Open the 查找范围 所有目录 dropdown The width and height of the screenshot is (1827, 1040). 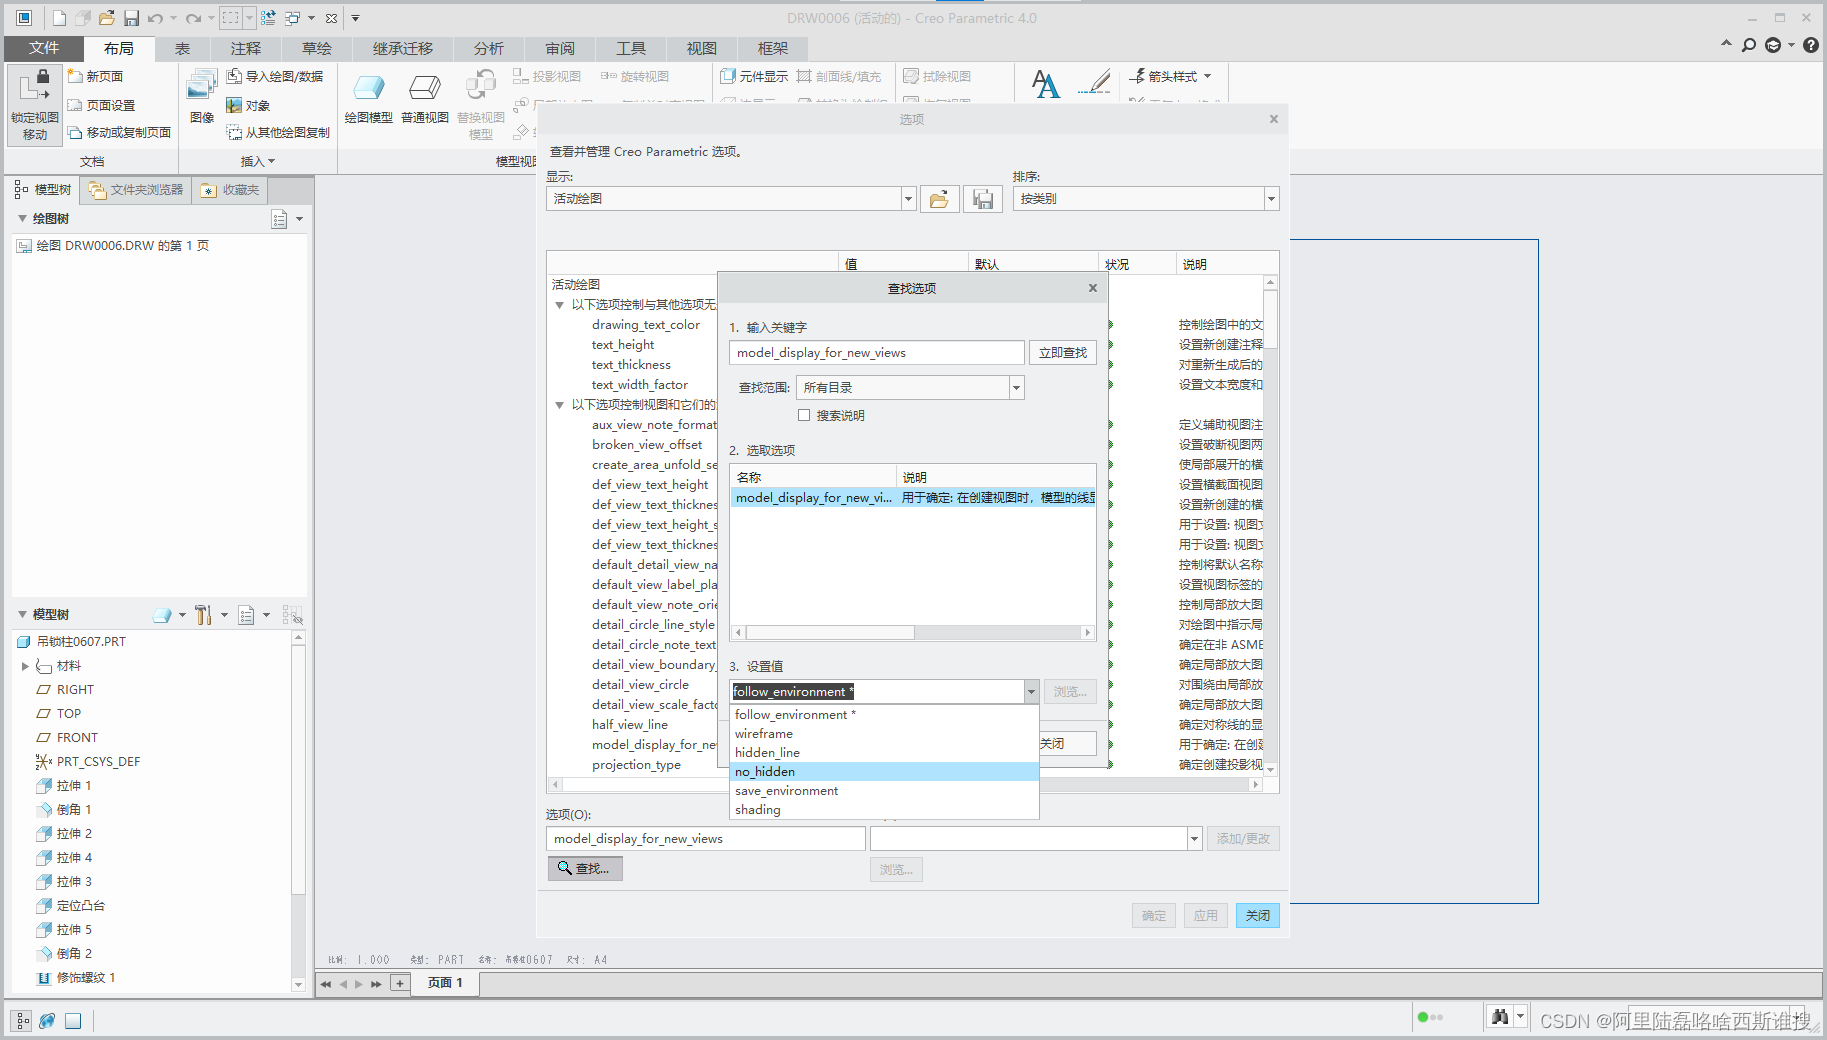(1016, 388)
